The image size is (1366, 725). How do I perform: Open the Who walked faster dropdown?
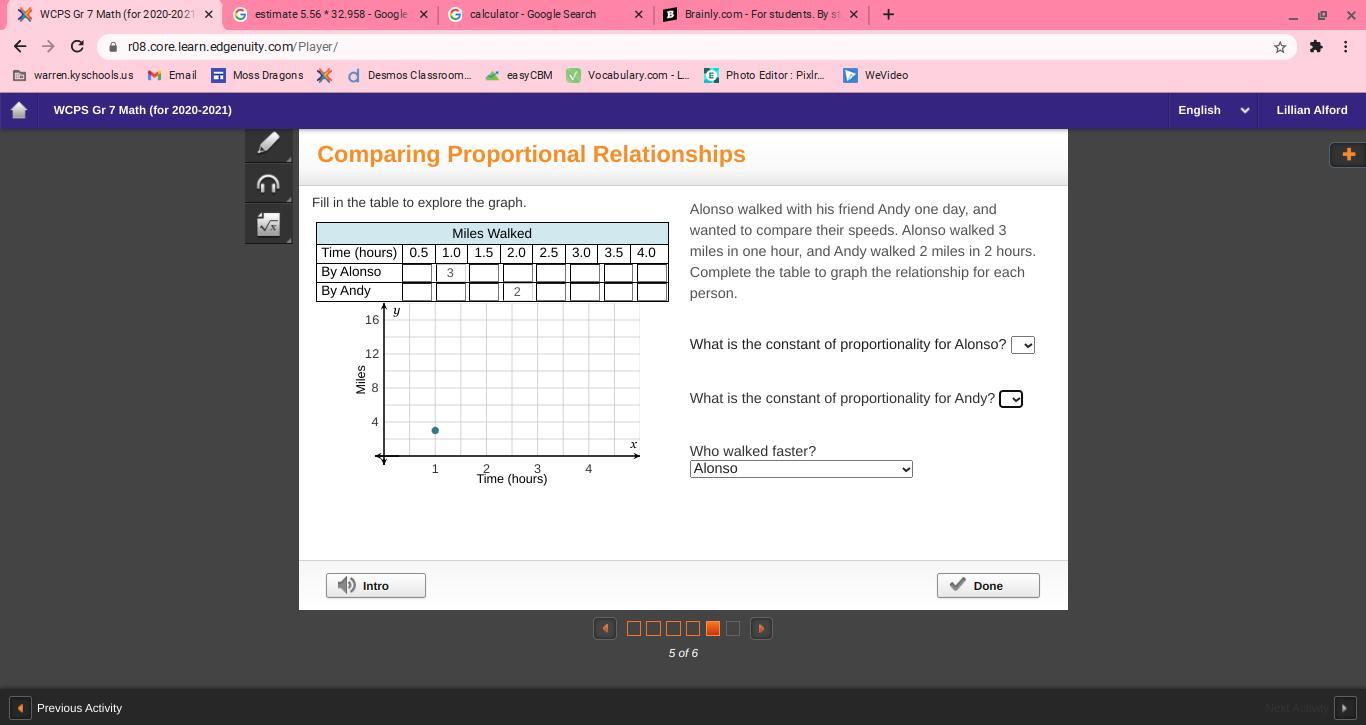(x=801, y=469)
